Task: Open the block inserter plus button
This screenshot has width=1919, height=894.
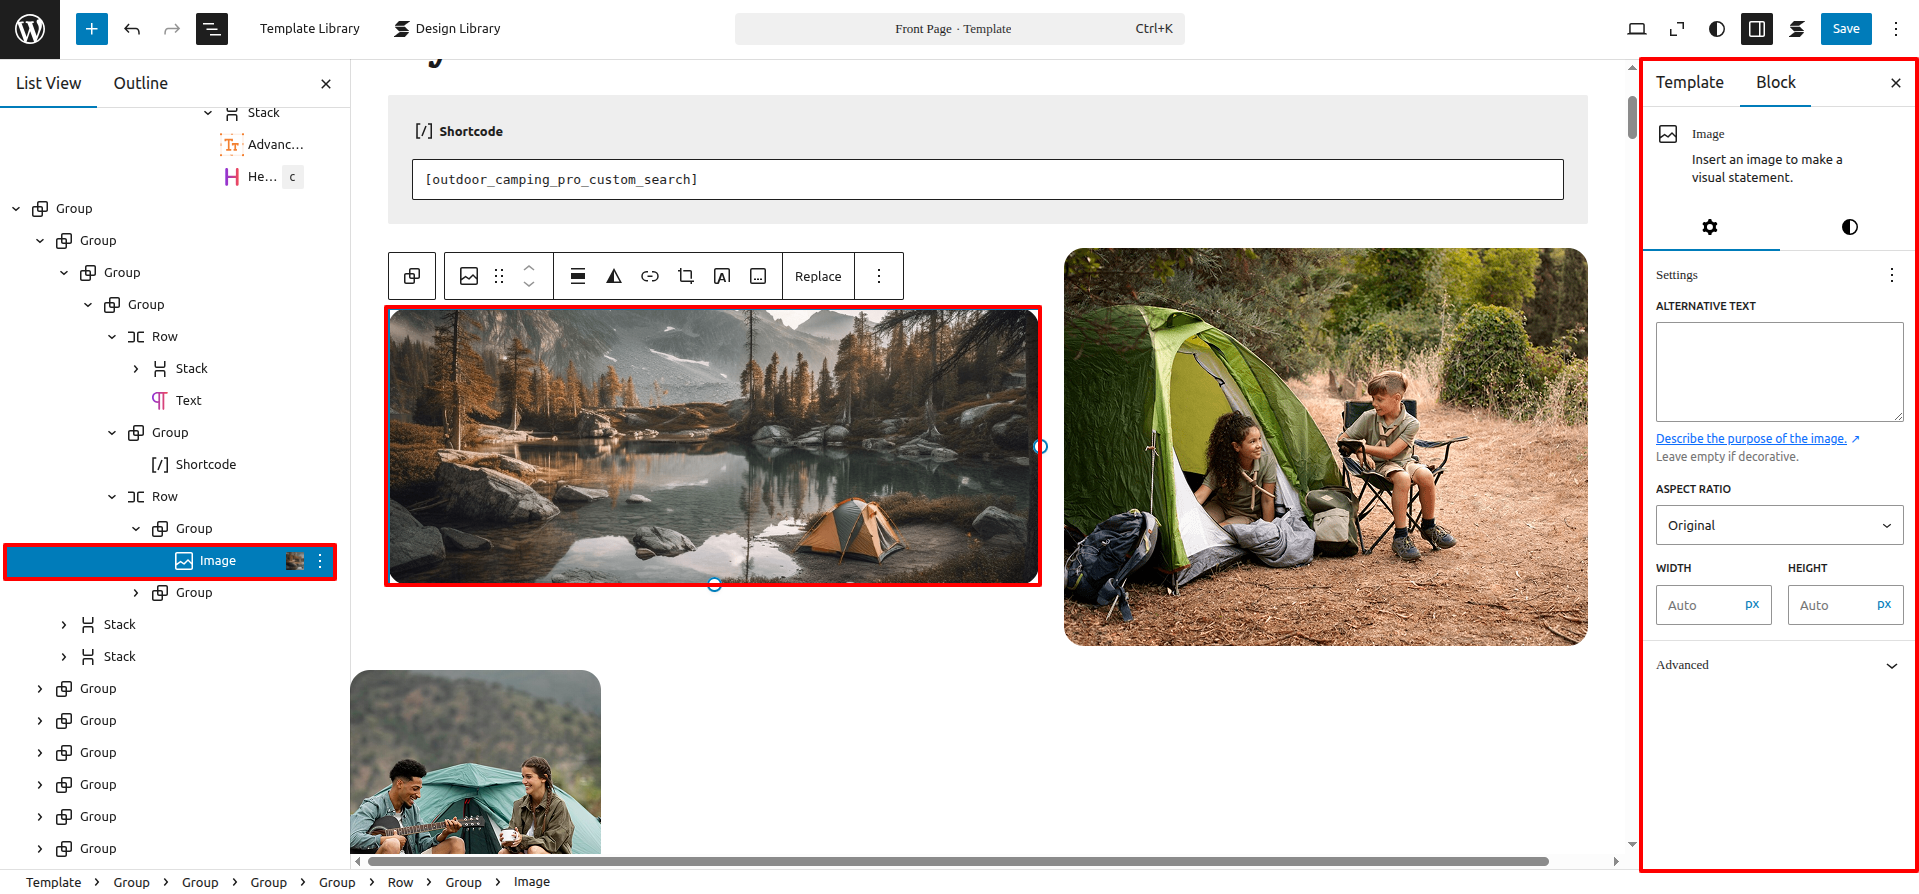Action: pos(91,29)
